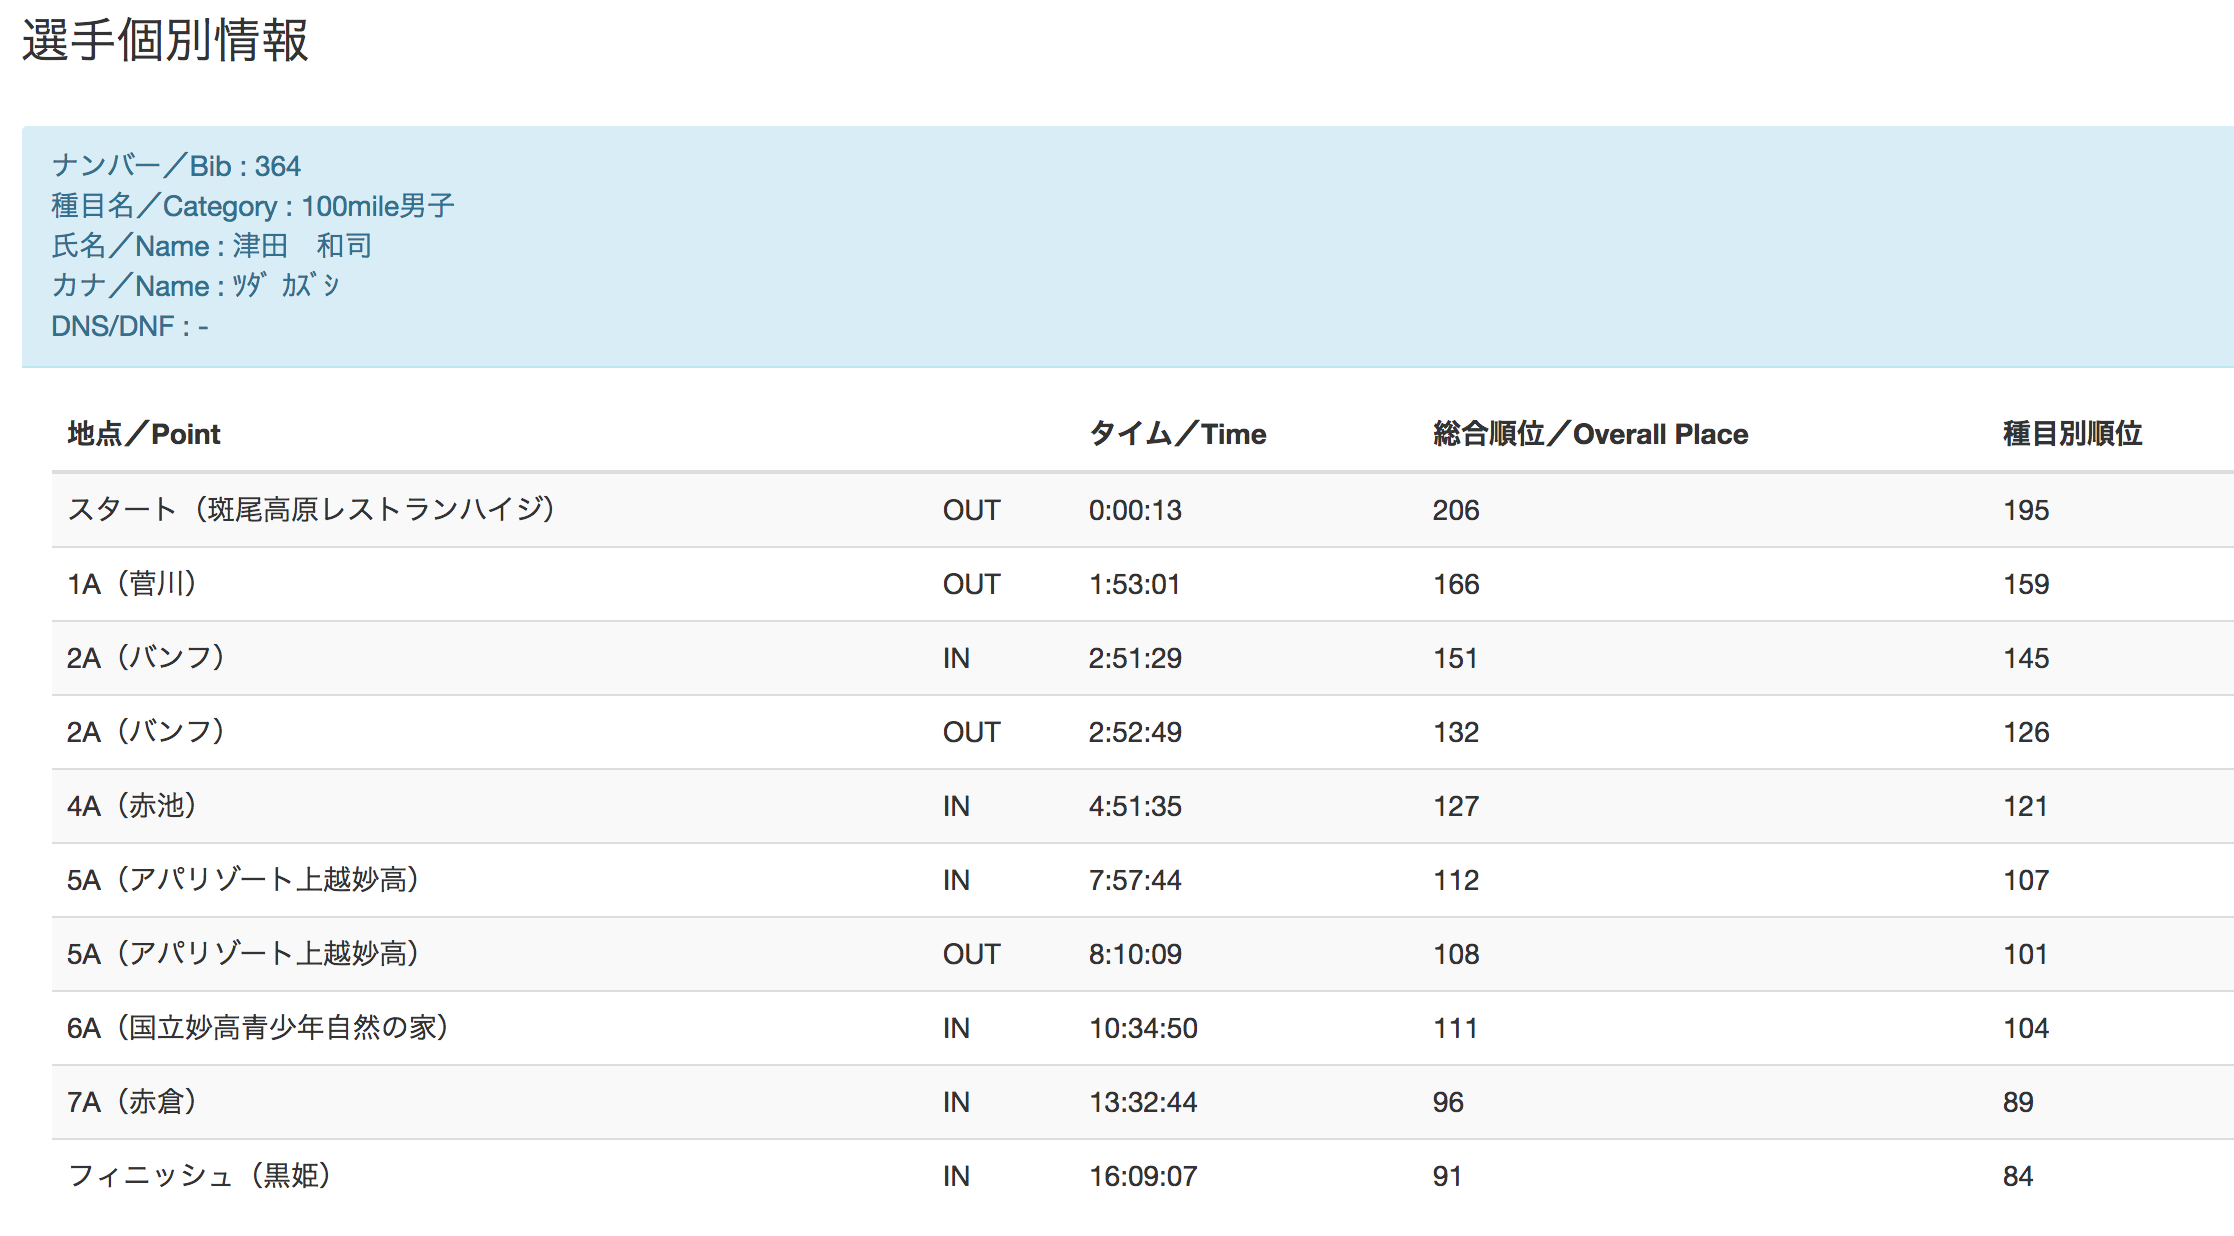The width and height of the screenshot is (2234, 1236).
Task: Click the Category 100mile男子 line
Action: point(253,206)
